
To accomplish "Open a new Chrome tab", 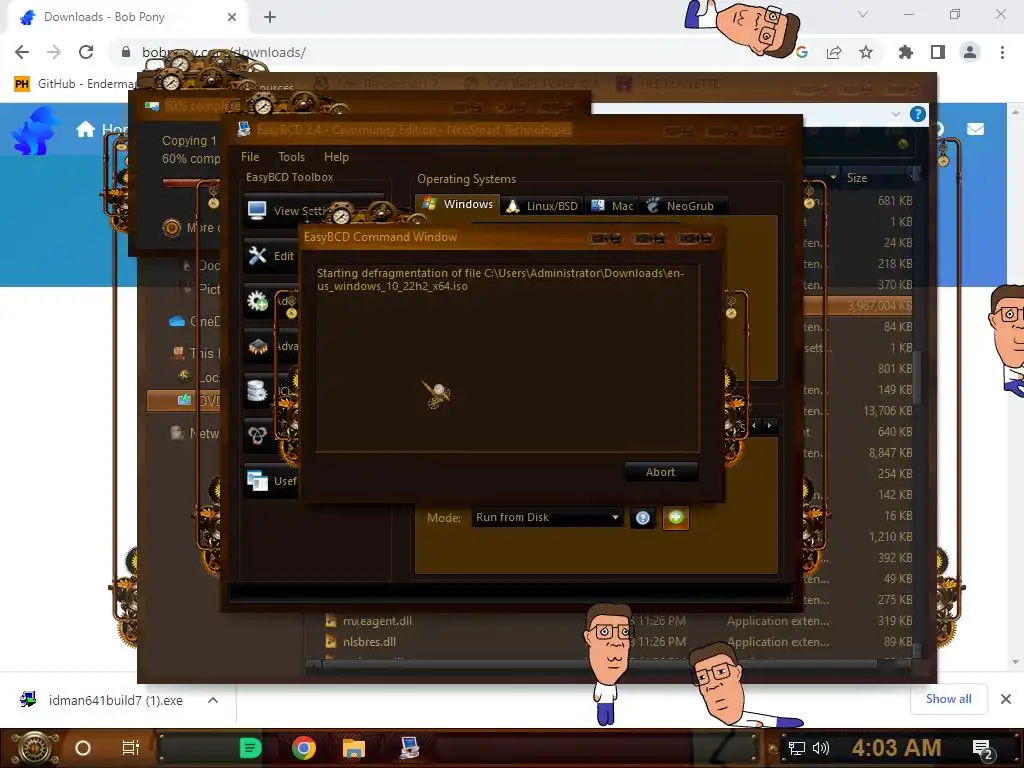I will (x=270, y=17).
